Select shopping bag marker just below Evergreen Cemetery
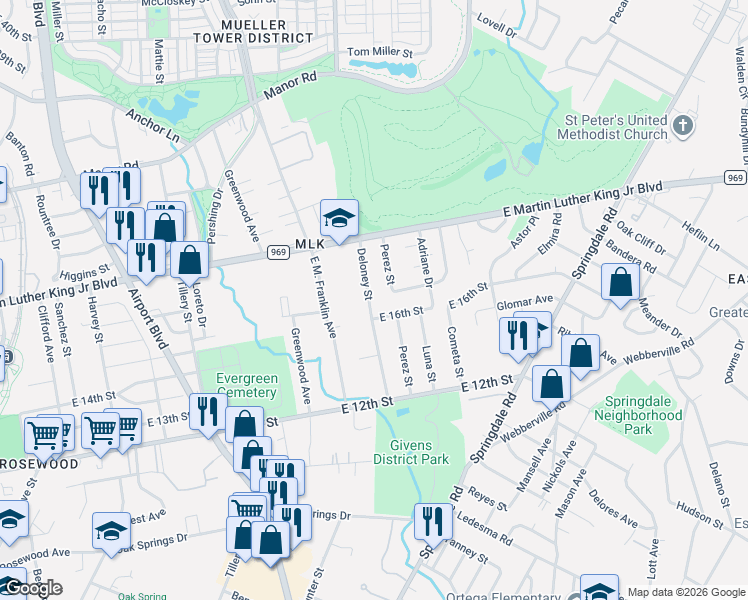Screen dimensions: 748x600 [x=245, y=424]
